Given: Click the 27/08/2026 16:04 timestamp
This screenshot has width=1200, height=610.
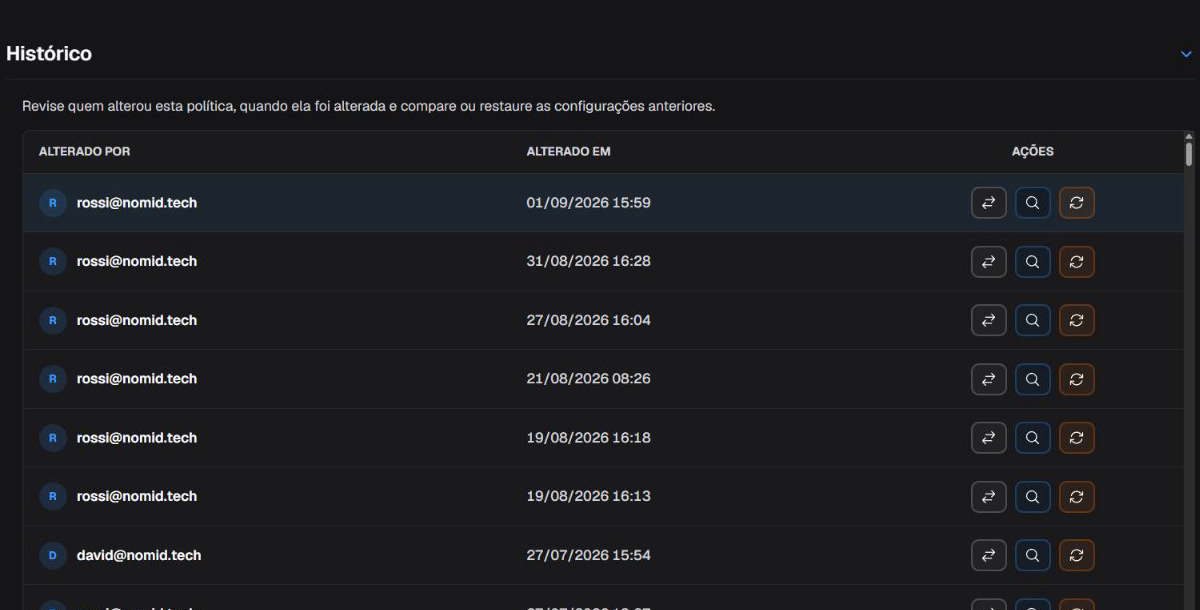Looking at the screenshot, I should point(589,321).
